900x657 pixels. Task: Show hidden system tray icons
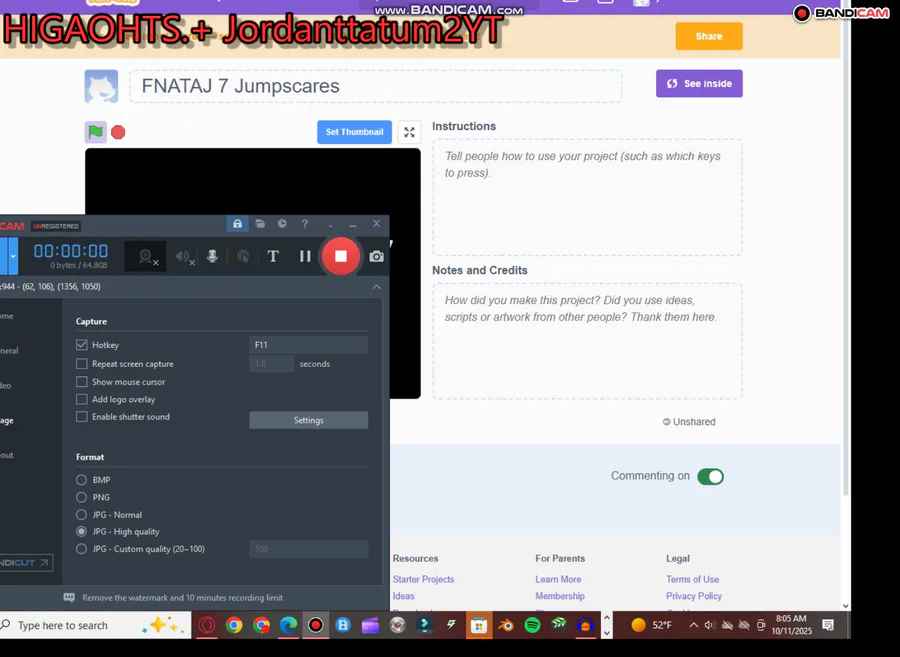click(693, 625)
